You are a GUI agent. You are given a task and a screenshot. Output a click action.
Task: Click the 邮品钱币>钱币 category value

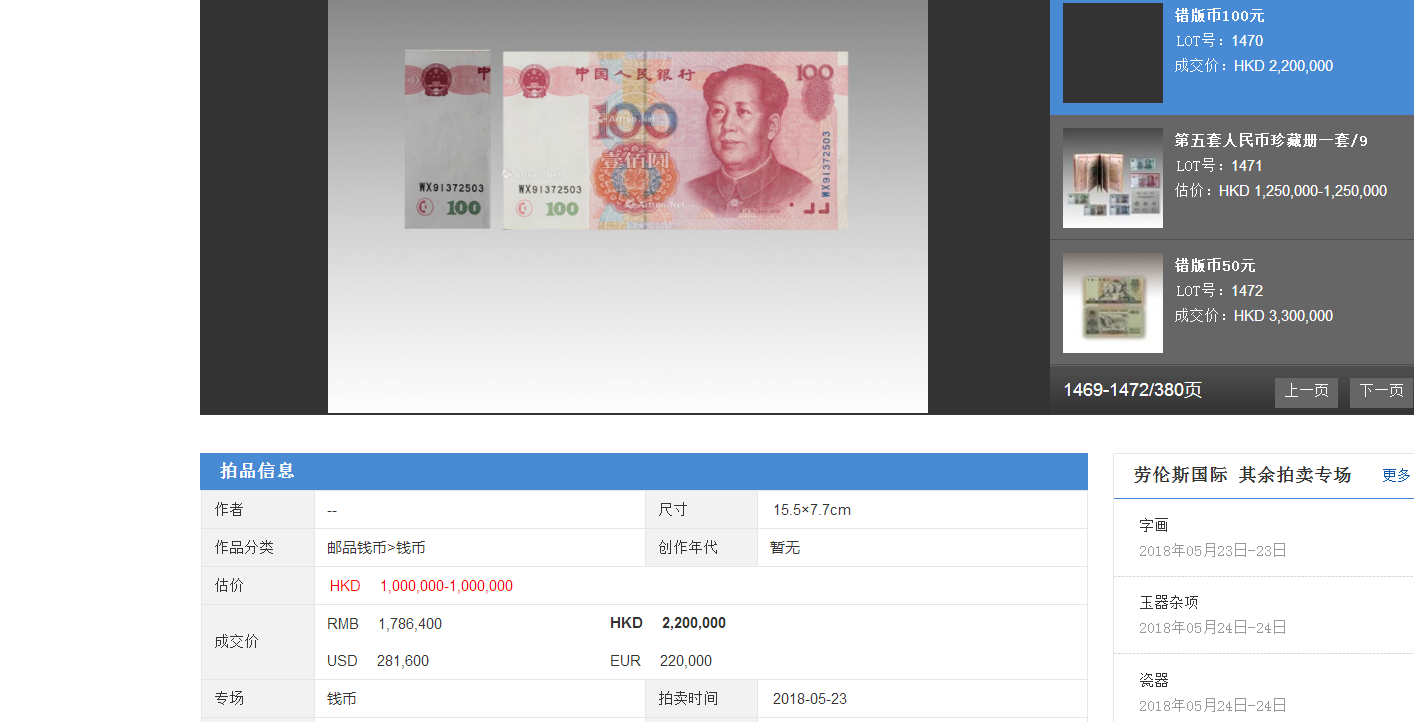[x=376, y=548]
